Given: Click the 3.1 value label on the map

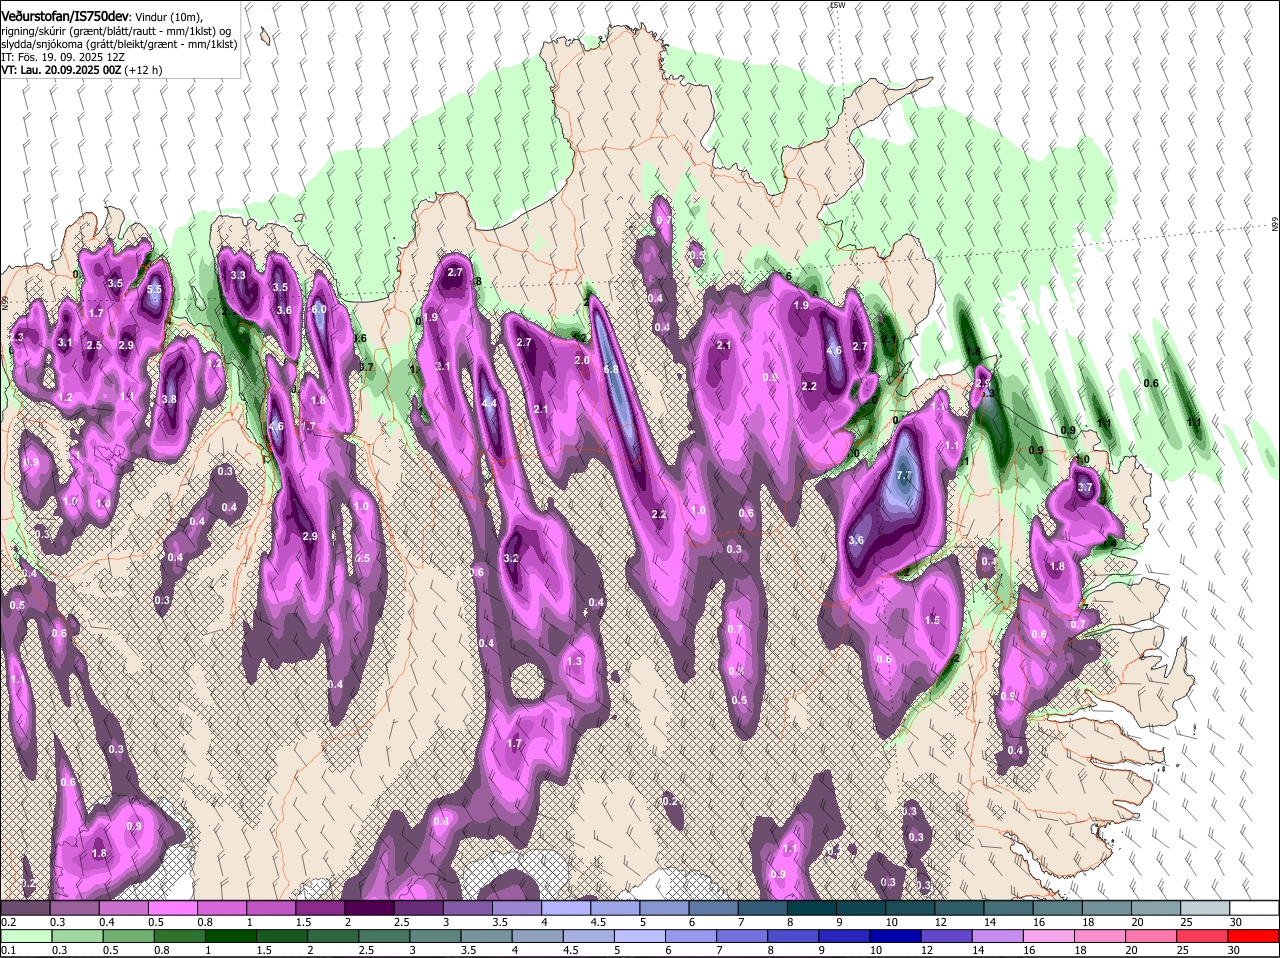Looking at the screenshot, I should pyautogui.click(x=65, y=343).
